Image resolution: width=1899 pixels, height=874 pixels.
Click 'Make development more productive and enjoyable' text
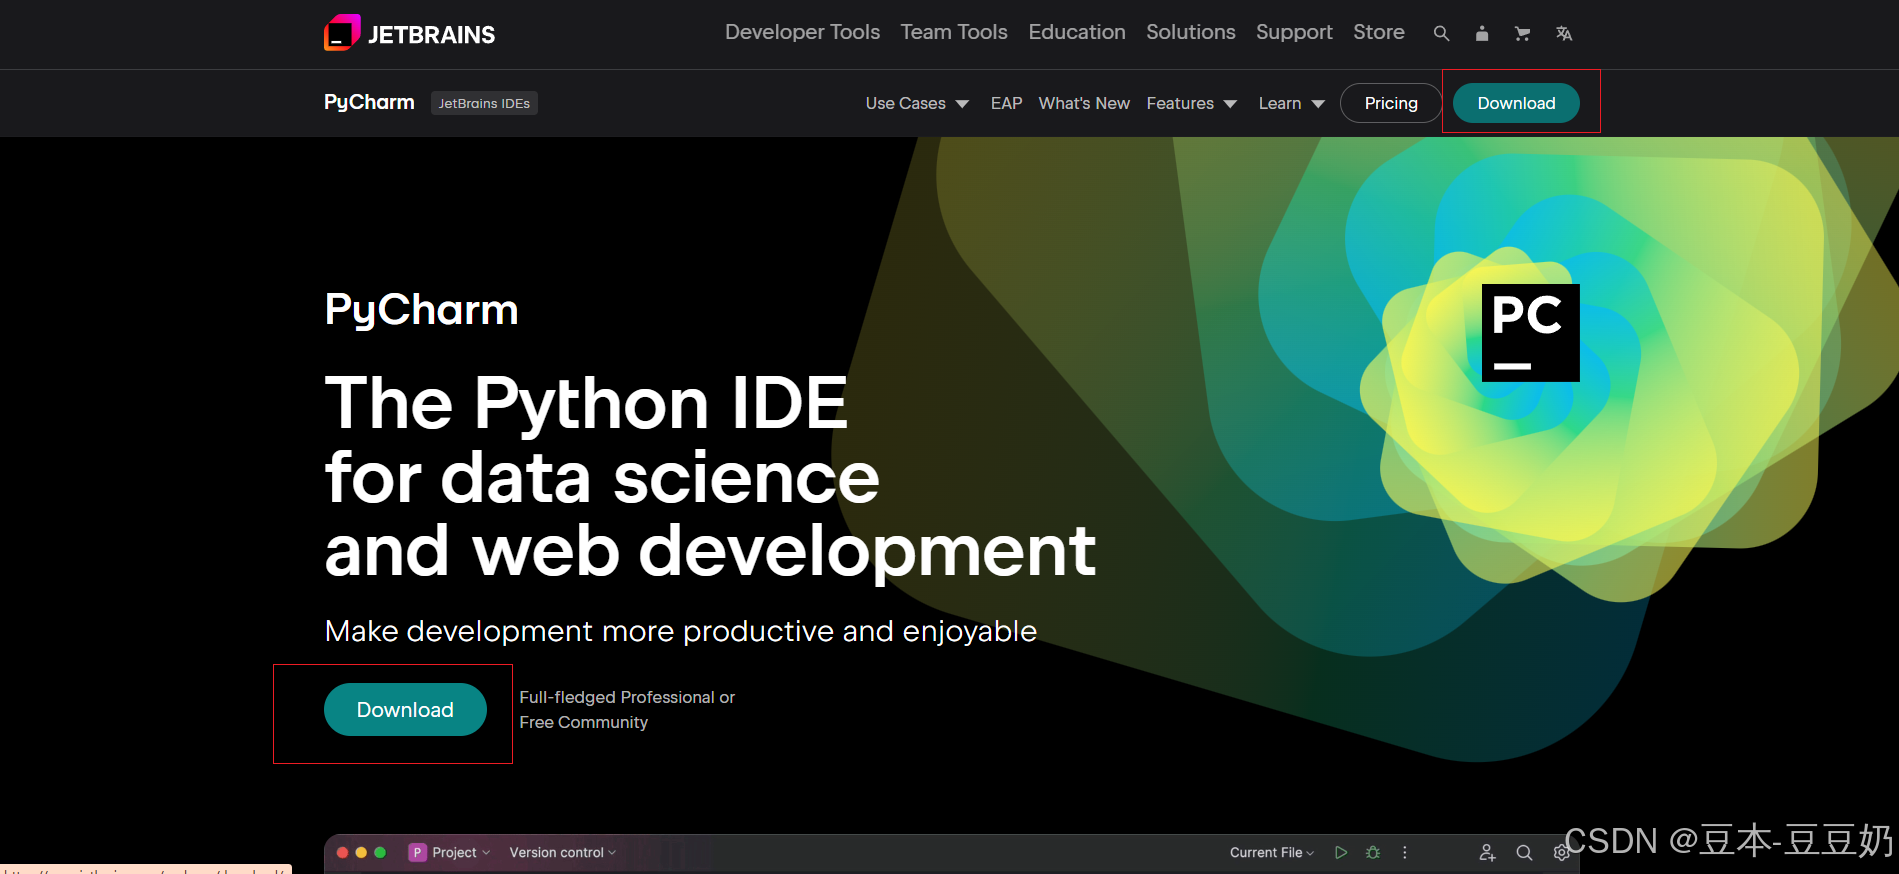click(x=681, y=631)
